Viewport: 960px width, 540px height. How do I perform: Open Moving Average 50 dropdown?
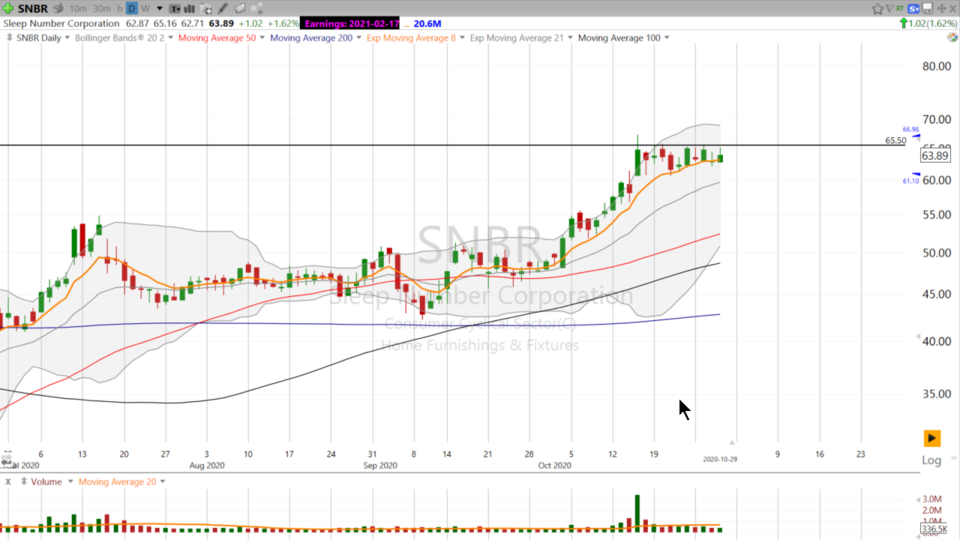pos(262,38)
